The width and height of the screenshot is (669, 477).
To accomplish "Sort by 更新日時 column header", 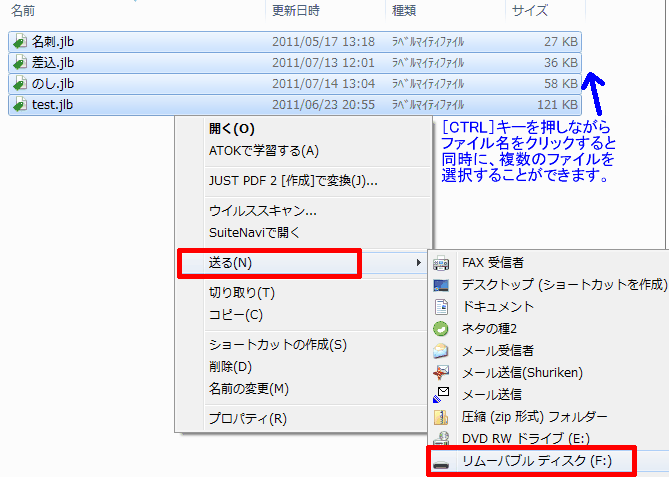I will click(x=296, y=10).
